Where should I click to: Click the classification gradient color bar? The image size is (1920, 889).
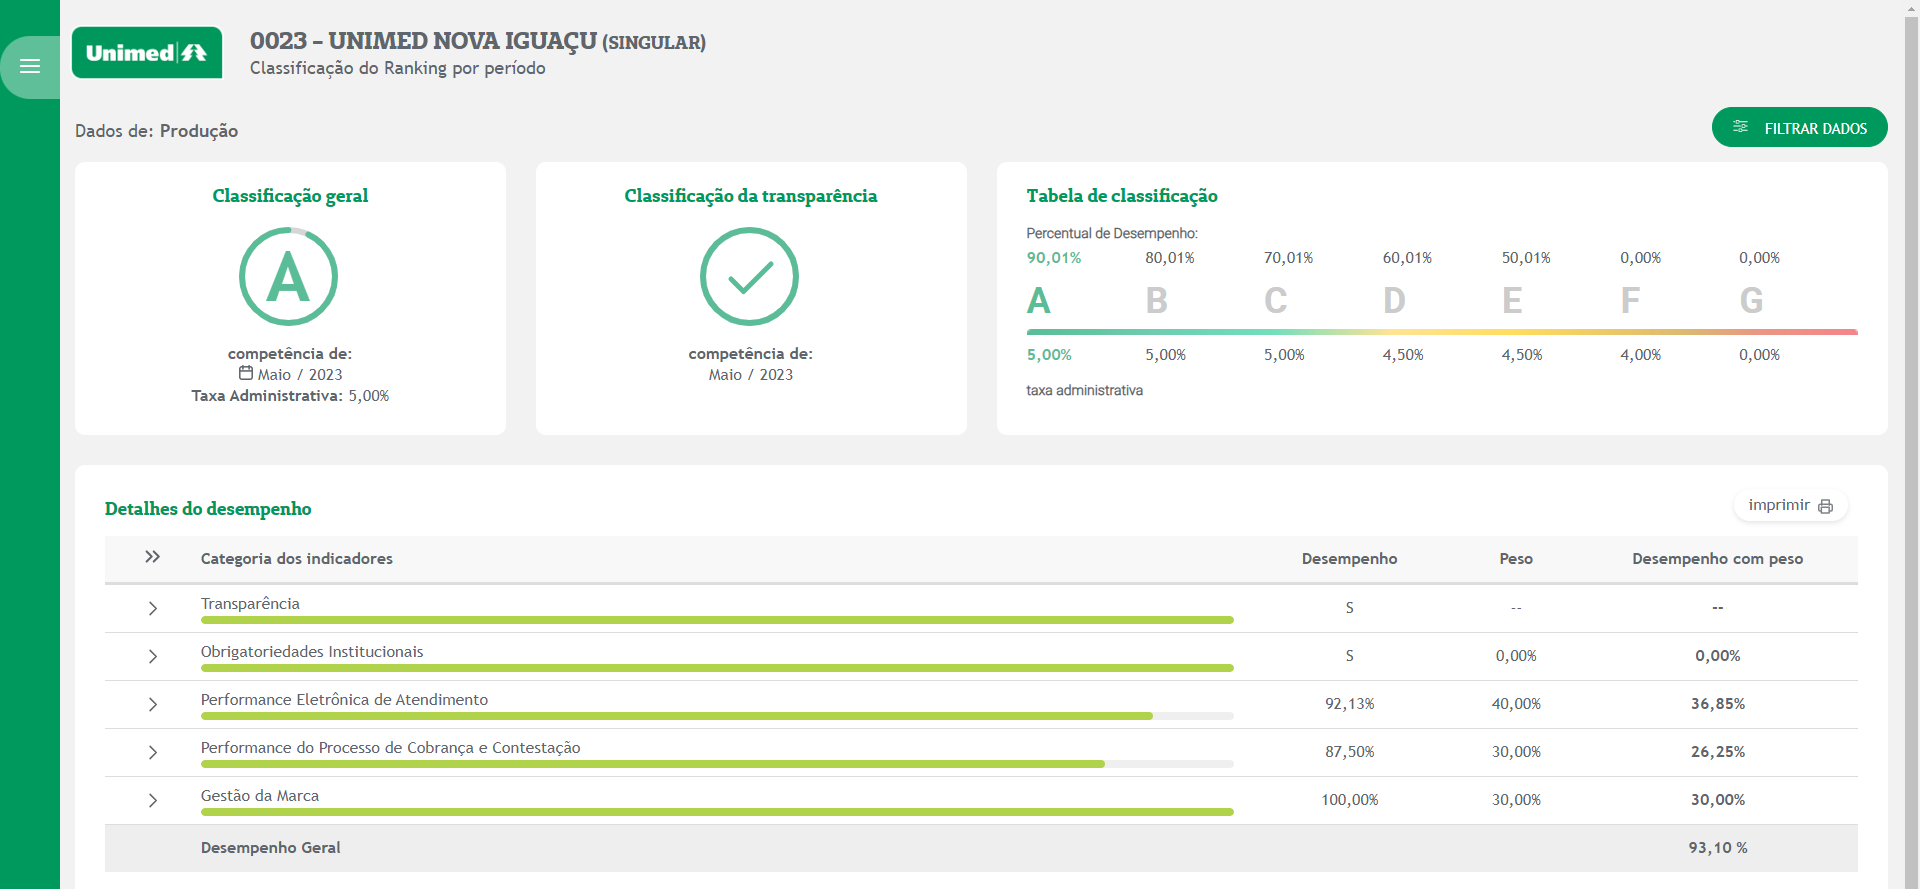[x=1441, y=332]
